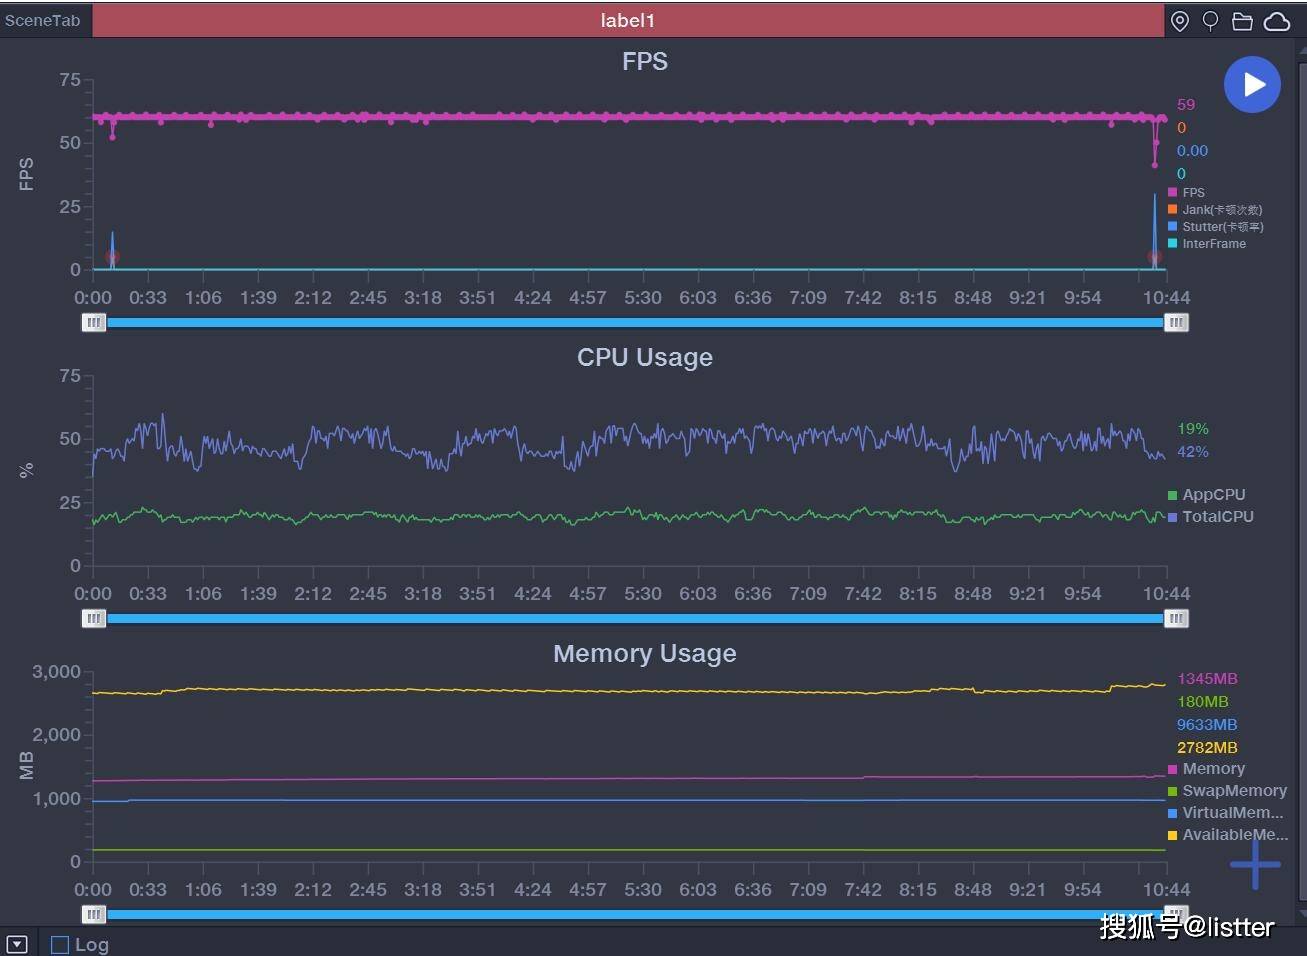Viewport: 1307px width, 956px height.
Task: Toggle the SwapMemory series in legend
Action: pos(1227,790)
